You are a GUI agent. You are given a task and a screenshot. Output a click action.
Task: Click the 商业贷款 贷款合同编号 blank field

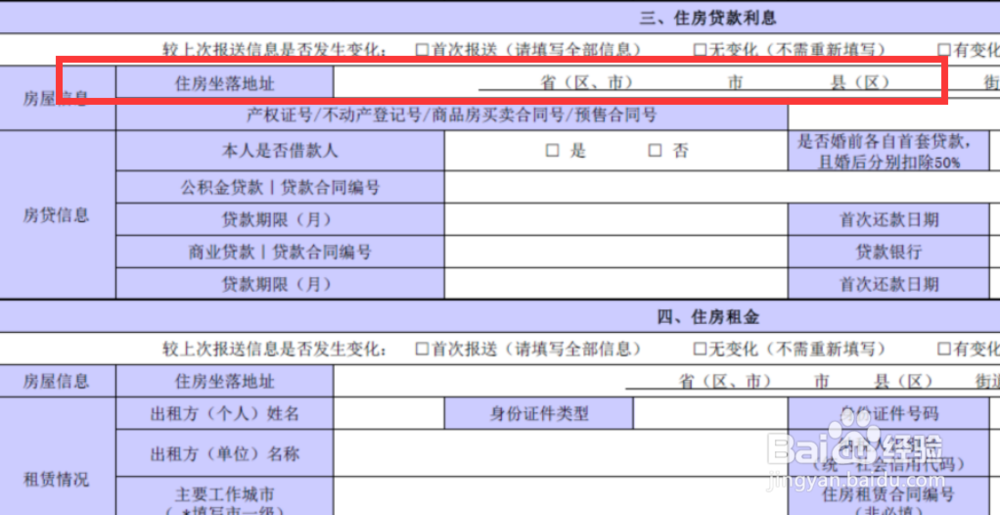pos(616,252)
